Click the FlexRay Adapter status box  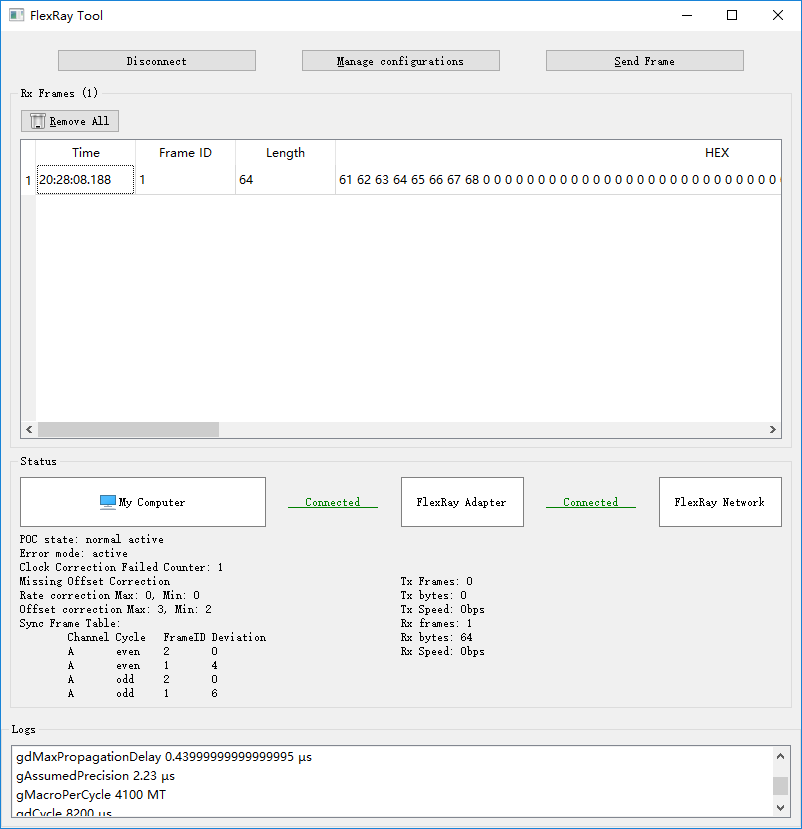(x=463, y=502)
